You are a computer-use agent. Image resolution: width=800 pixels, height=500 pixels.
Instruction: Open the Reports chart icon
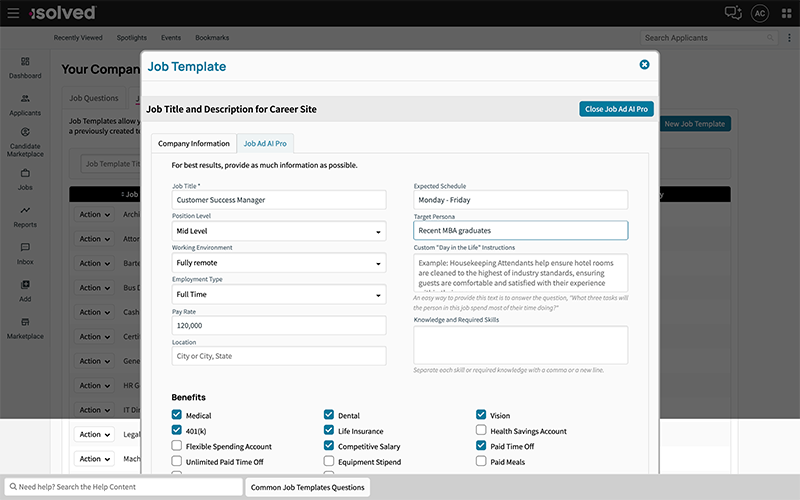point(25,211)
